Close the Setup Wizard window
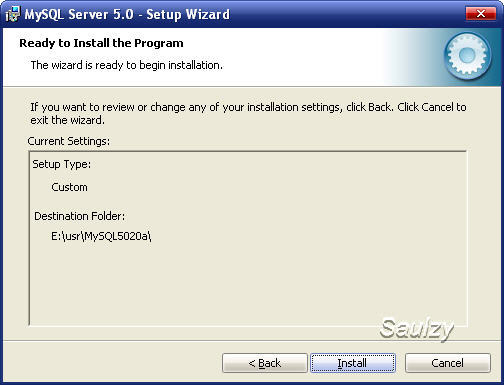The width and height of the screenshot is (504, 385). (x=480, y=14)
